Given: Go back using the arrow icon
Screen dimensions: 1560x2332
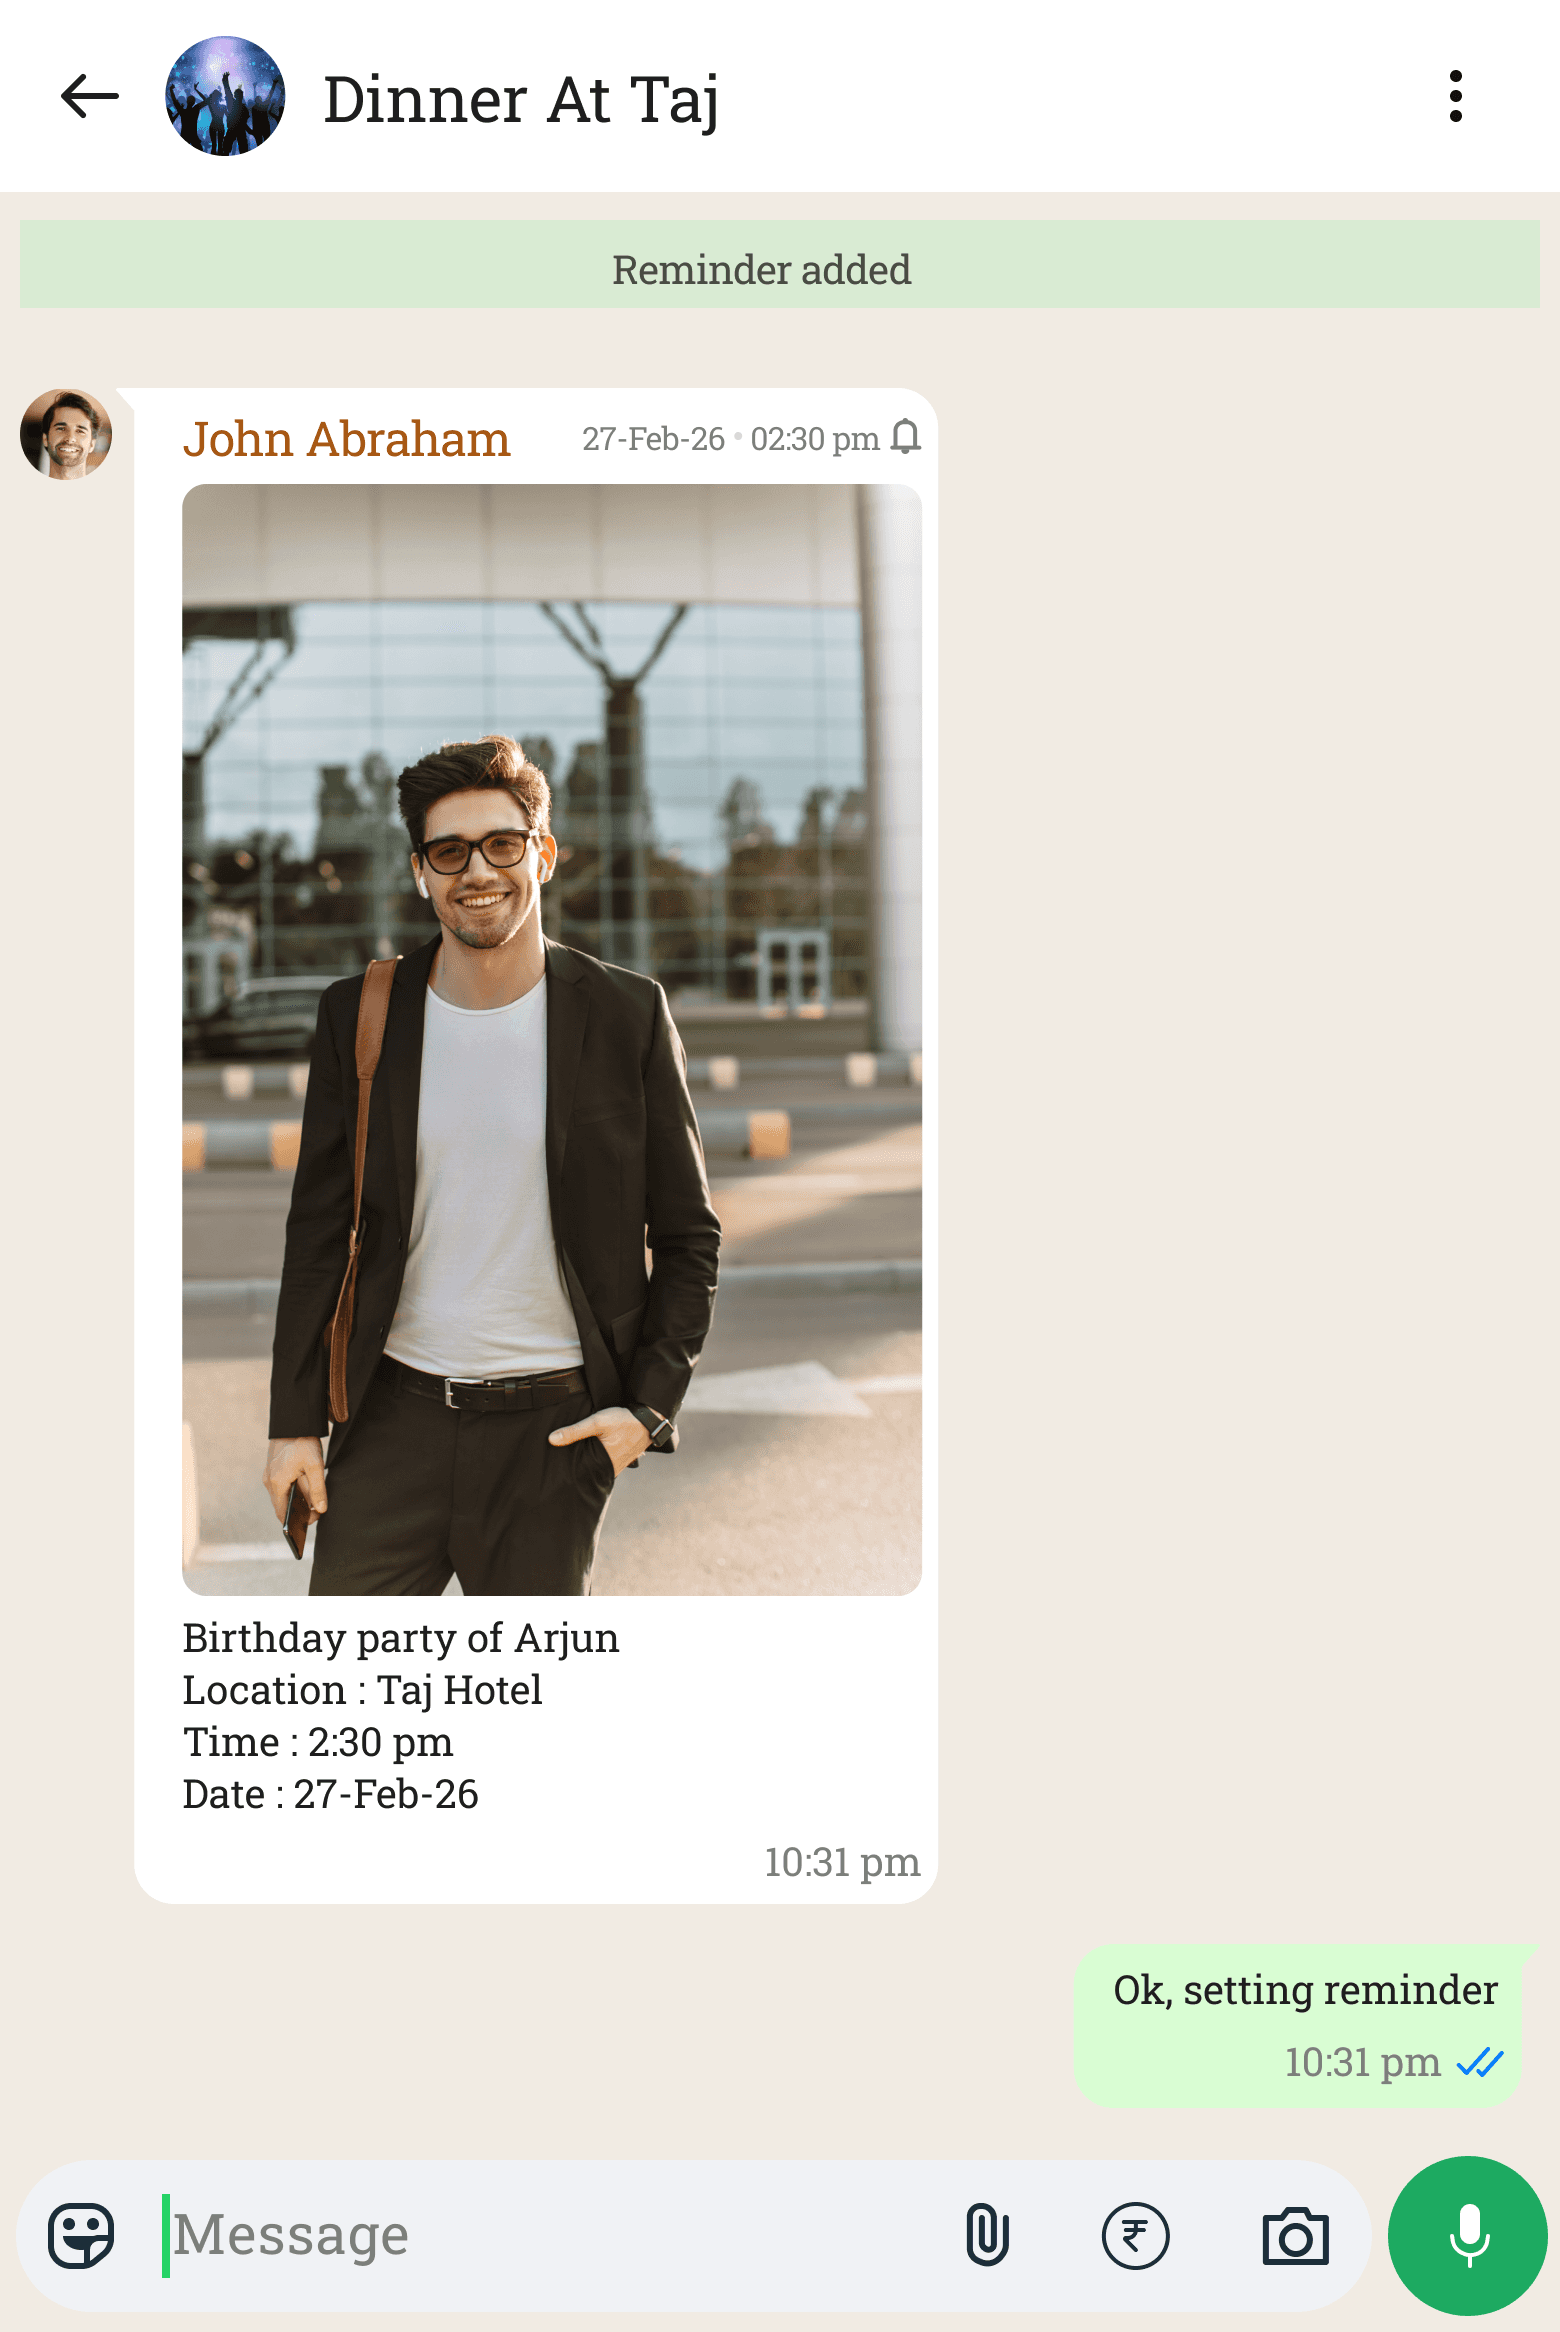Looking at the screenshot, I should pos(90,97).
